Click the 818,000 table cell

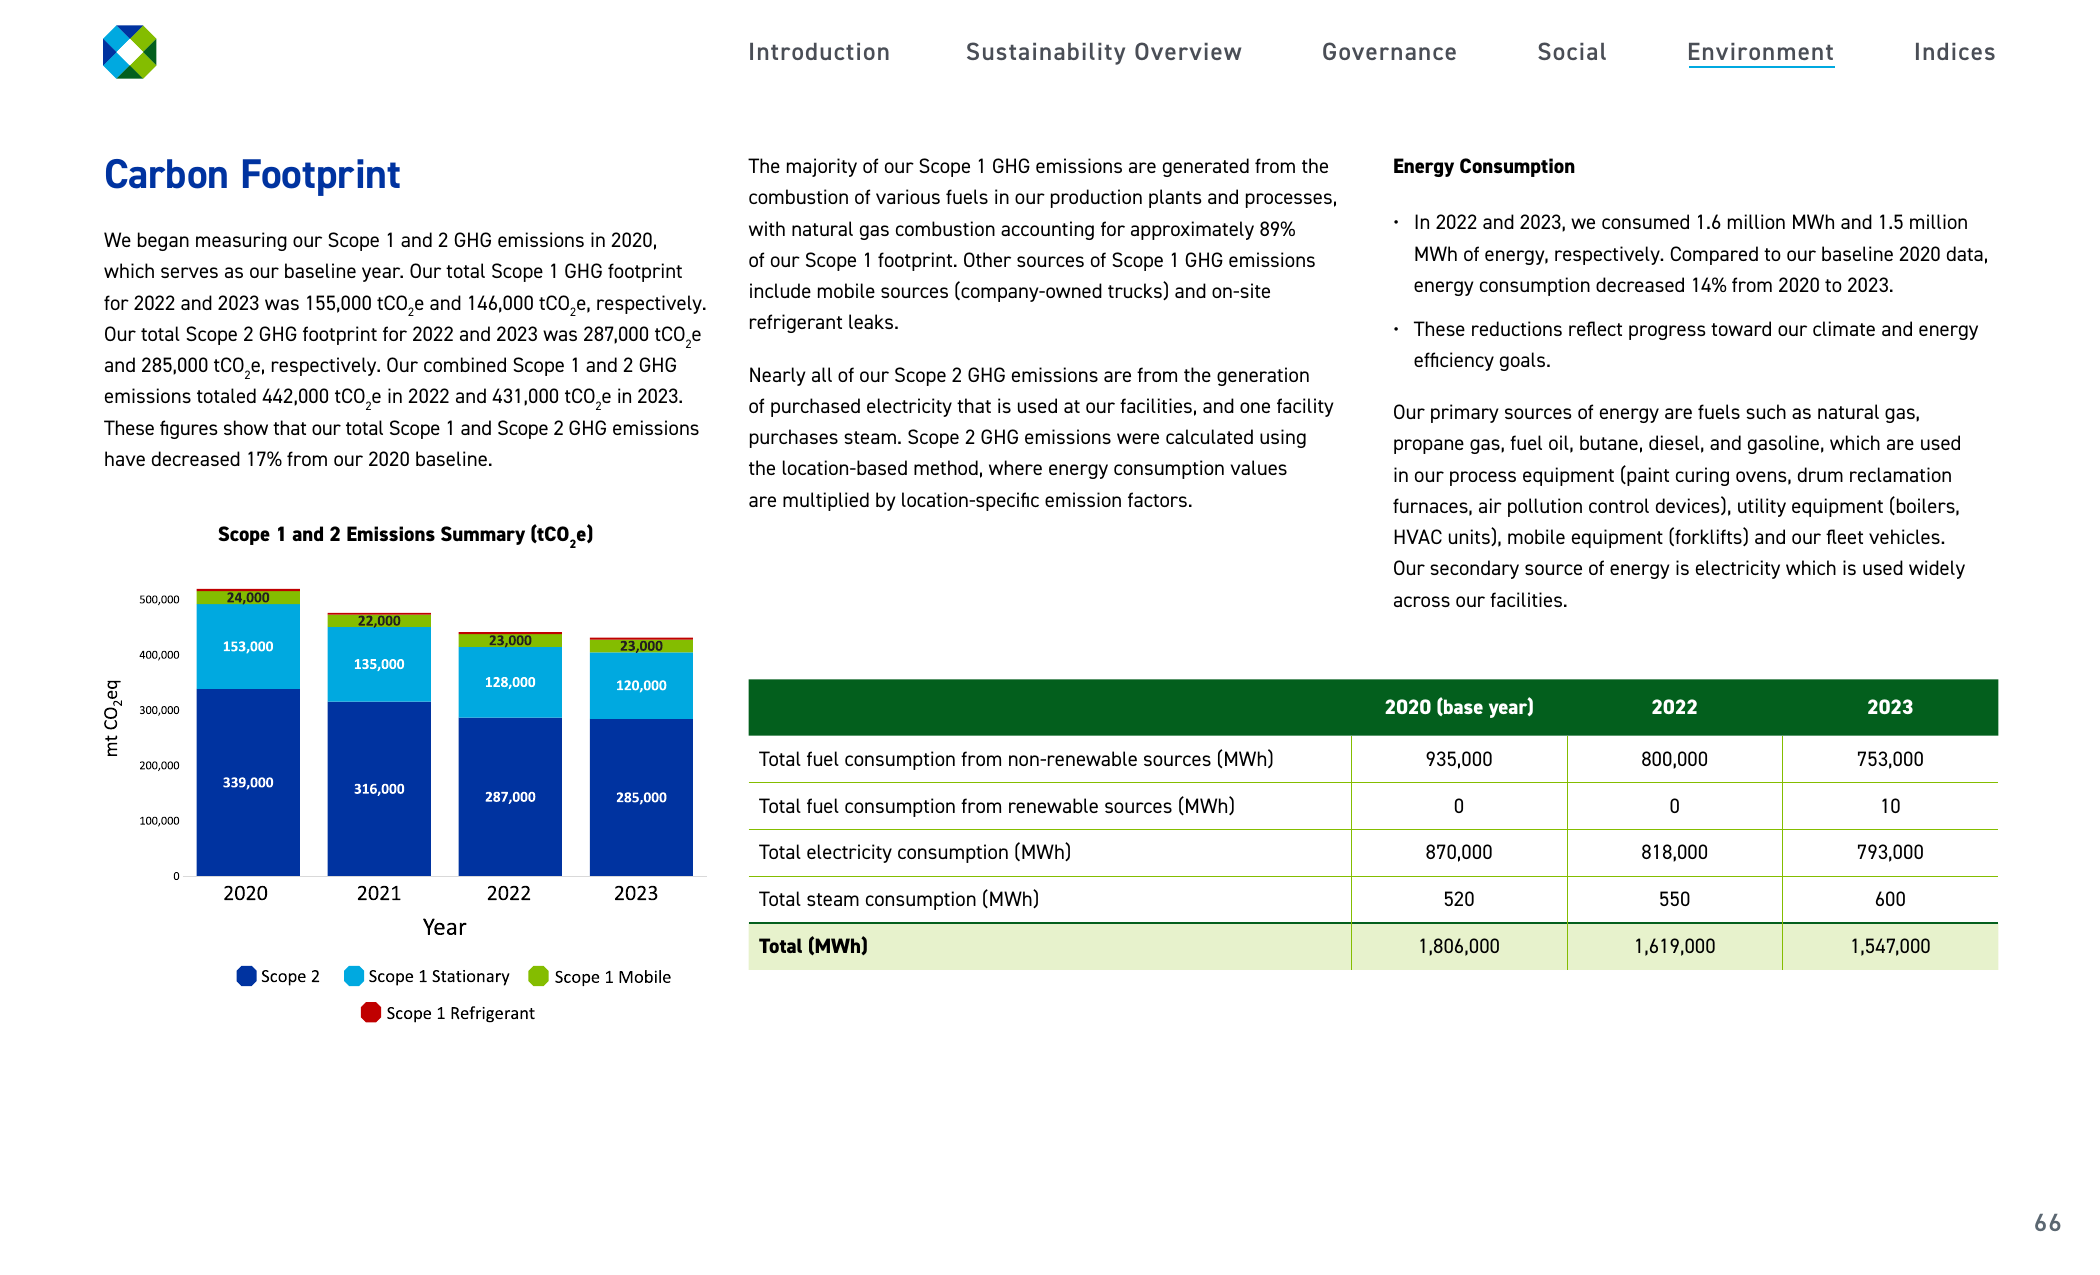pos(1674,852)
